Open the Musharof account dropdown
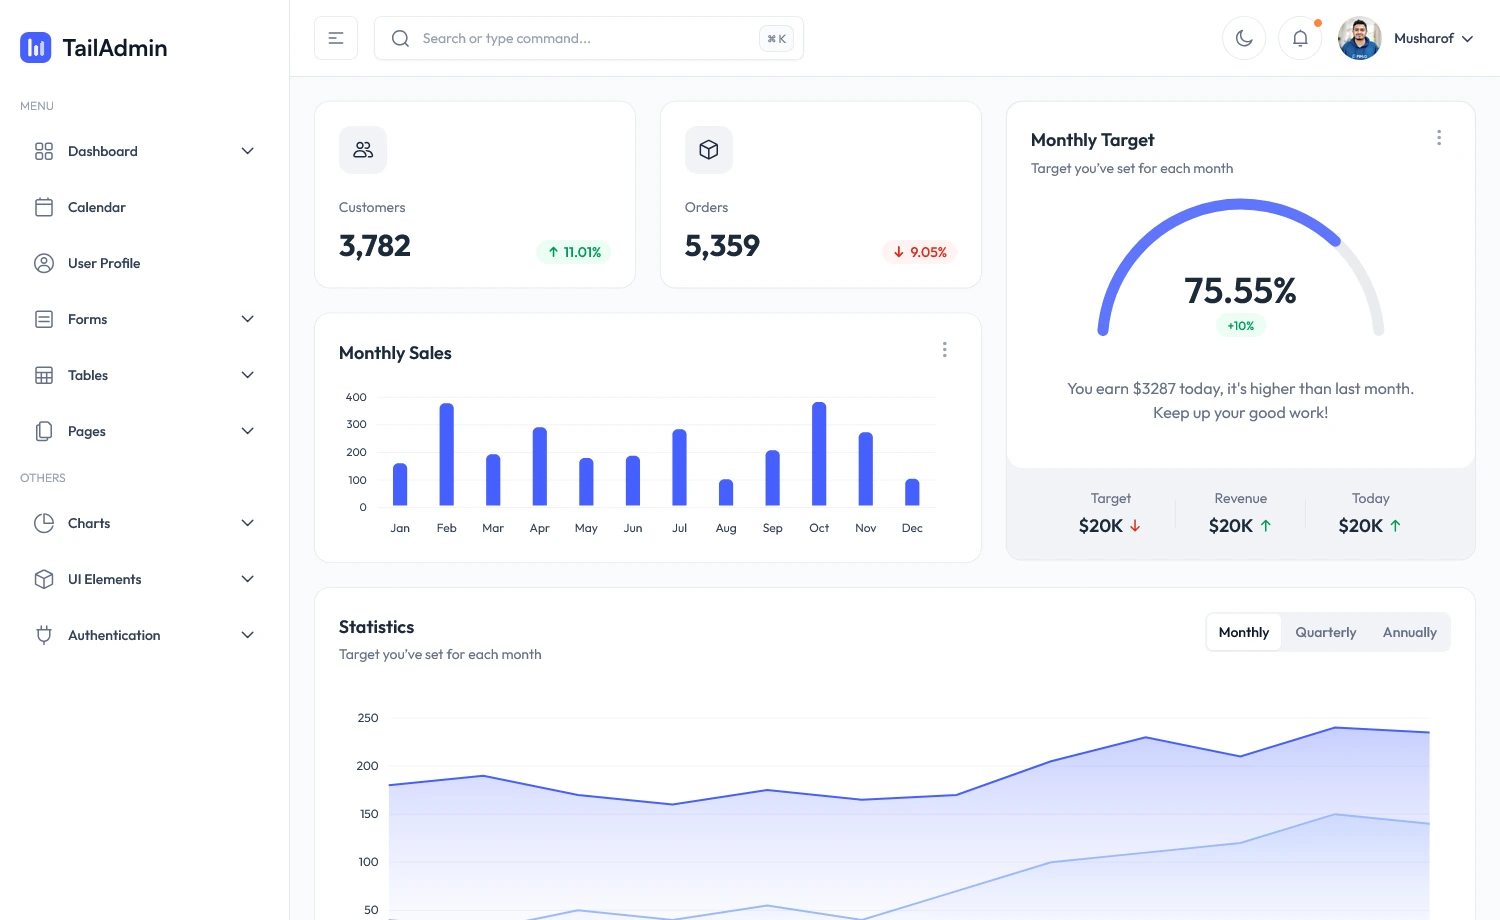This screenshot has width=1500, height=920. (x=1424, y=38)
